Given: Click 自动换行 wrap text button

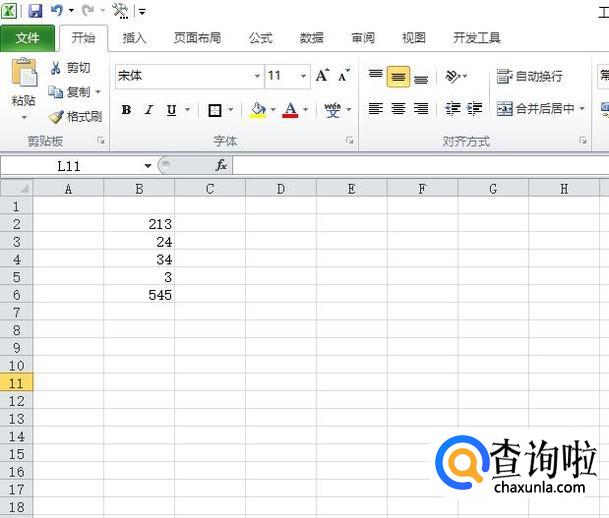Looking at the screenshot, I should (529, 76).
